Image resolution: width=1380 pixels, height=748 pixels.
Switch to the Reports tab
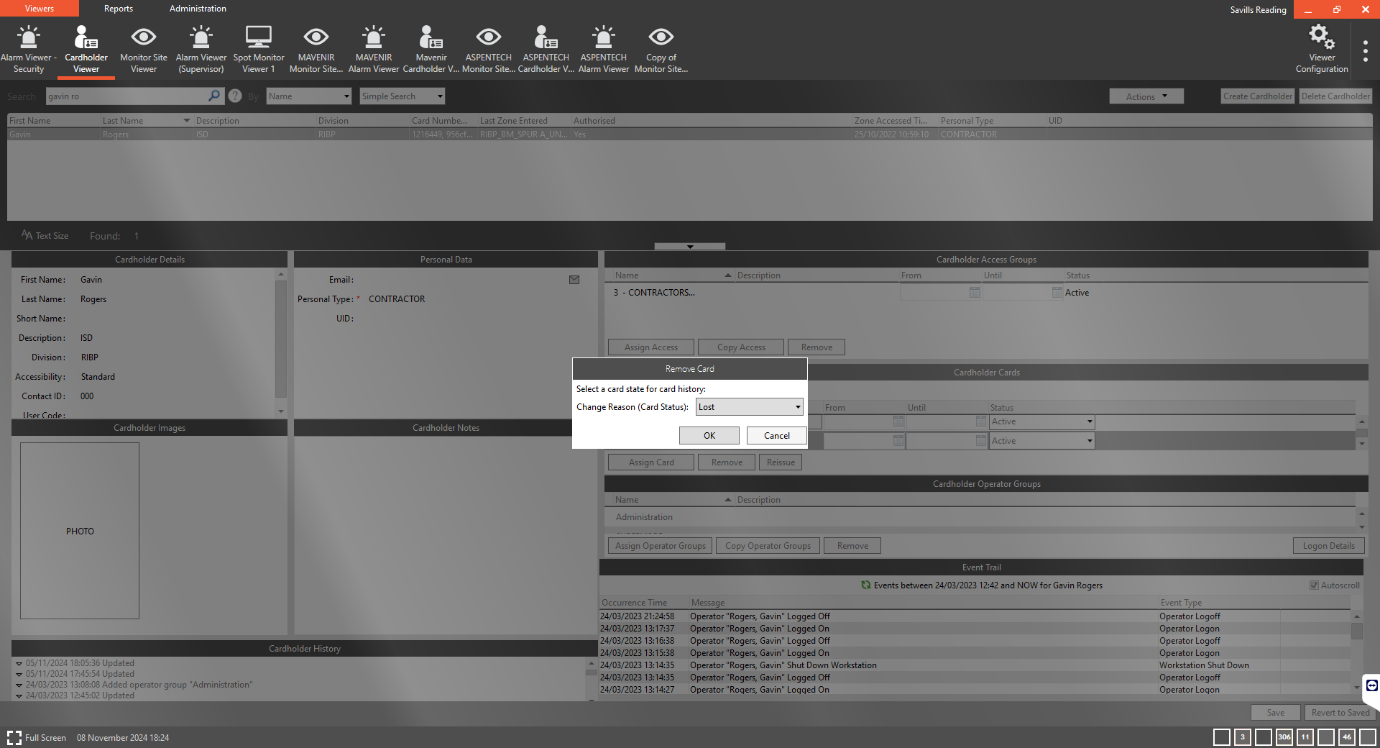(118, 8)
